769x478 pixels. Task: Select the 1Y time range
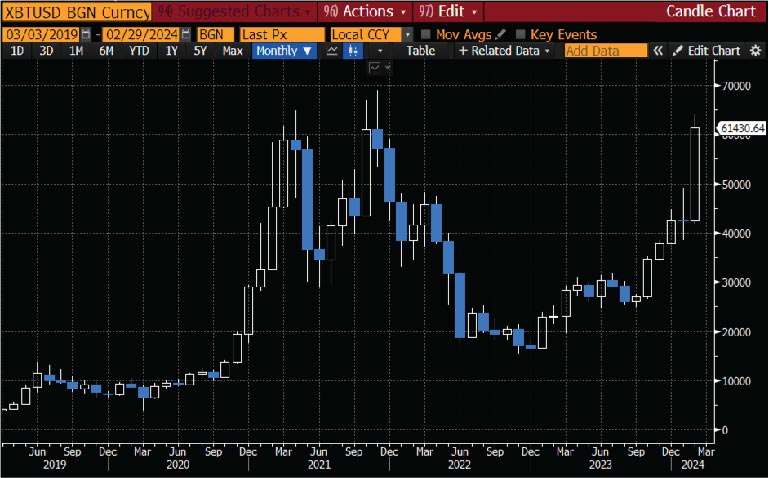point(171,51)
